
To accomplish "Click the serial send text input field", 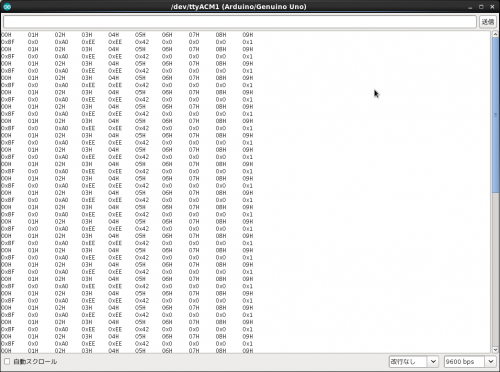I will (x=240, y=22).
